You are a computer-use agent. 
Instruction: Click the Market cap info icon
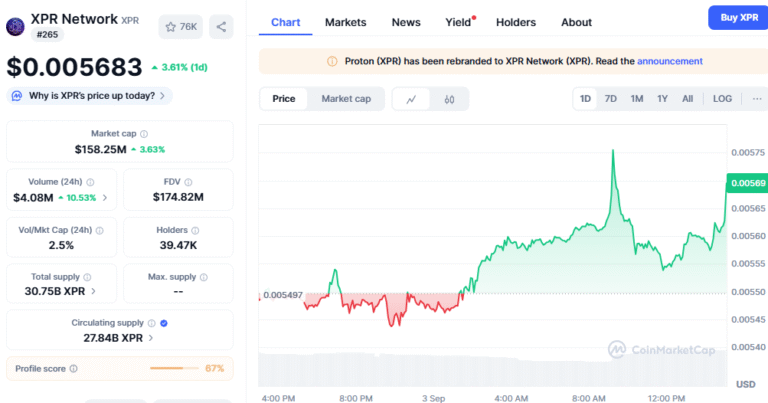coord(144,134)
